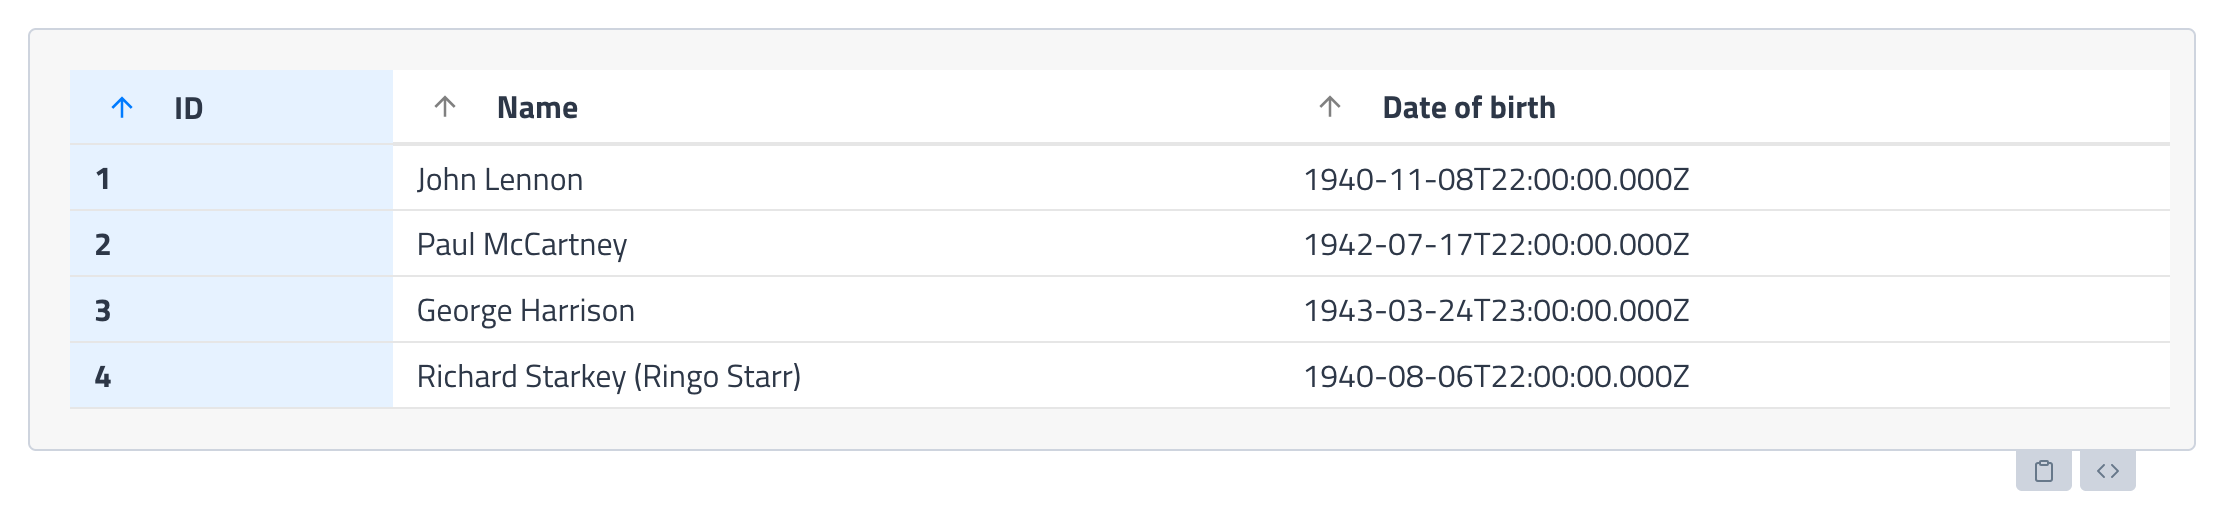Click ID cell with value 3

pyautogui.click(x=232, y=310)
